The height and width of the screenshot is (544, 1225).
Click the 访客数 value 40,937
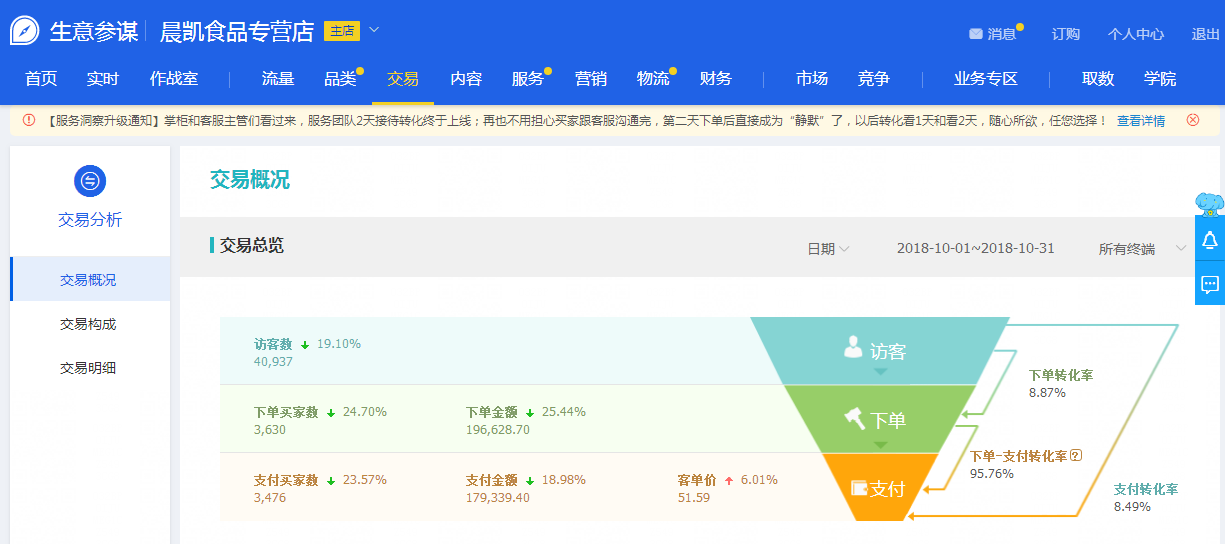pyautogui.click(x=273, y=361)
